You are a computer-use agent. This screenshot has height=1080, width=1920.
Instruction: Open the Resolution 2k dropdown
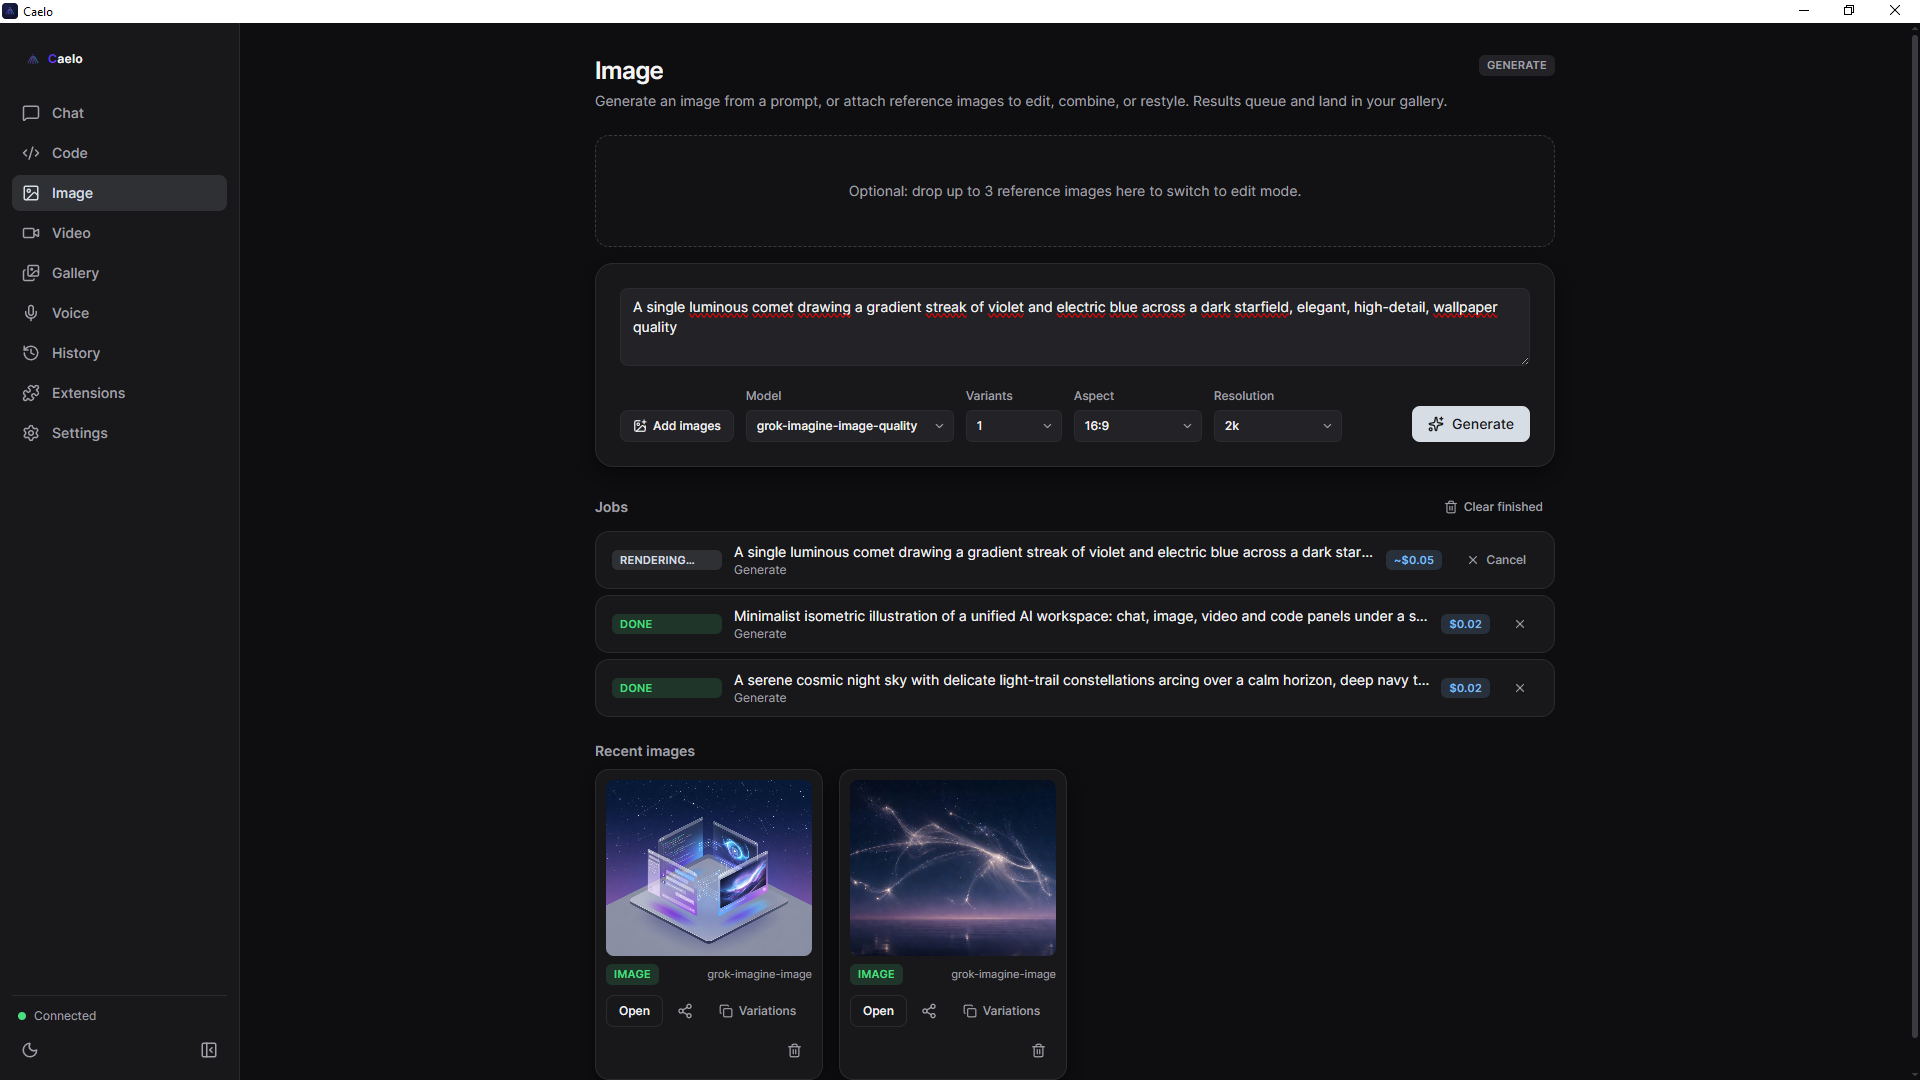[x=1277, y=426]
